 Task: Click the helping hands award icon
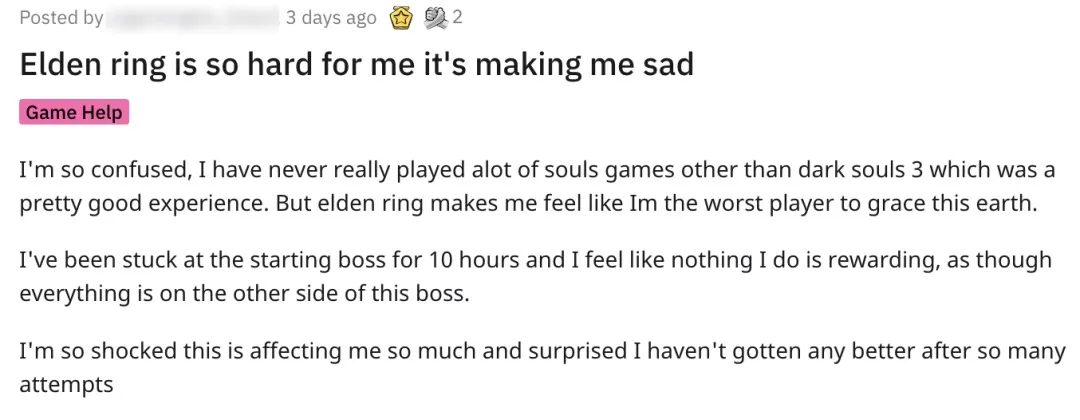point(436,17)
